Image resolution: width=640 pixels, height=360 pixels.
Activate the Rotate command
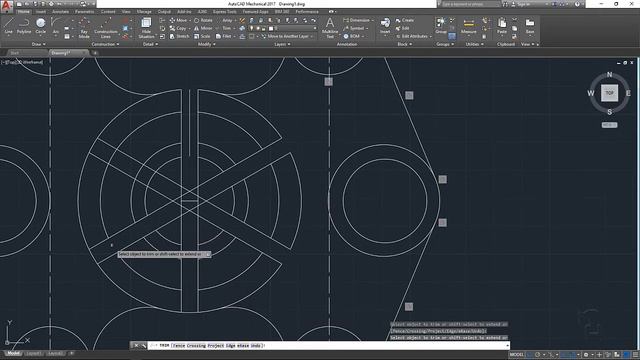click(x=203, y=20)
